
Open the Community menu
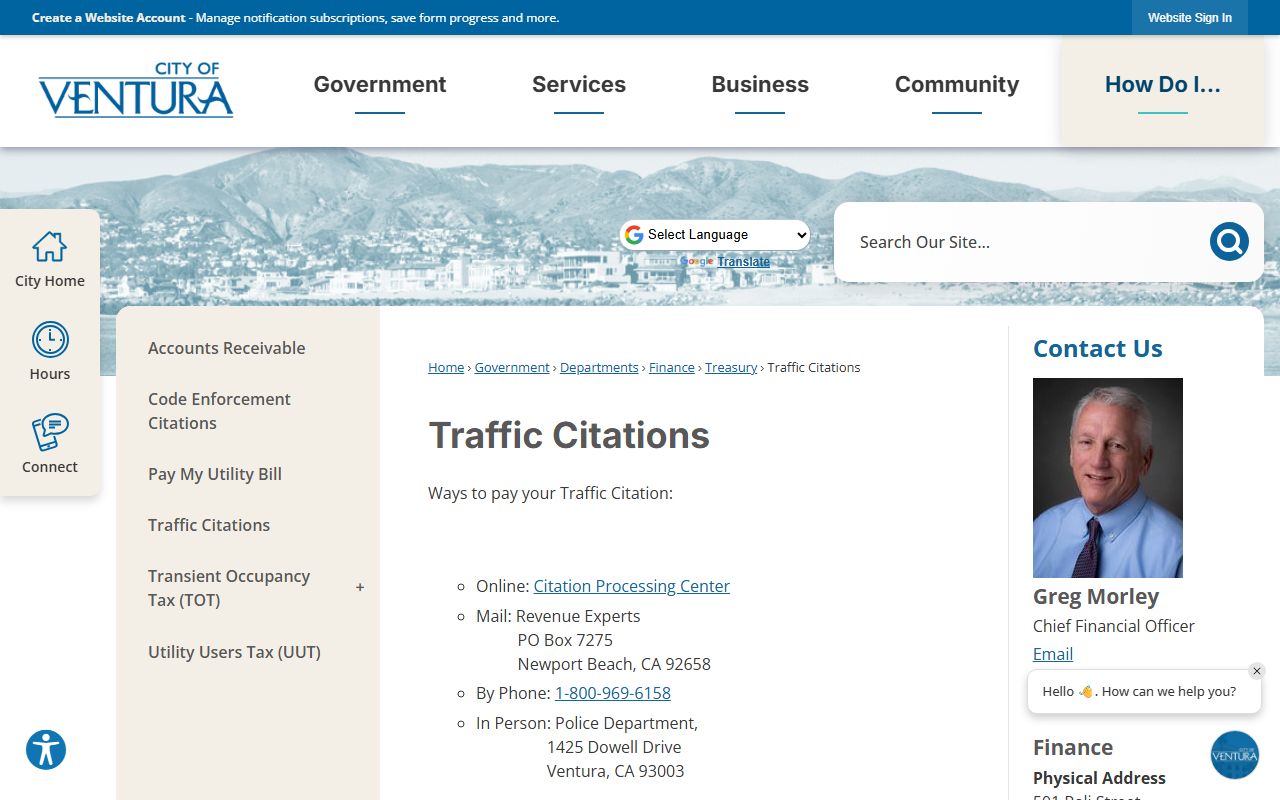pyautogui.click(x=957, y=85)
